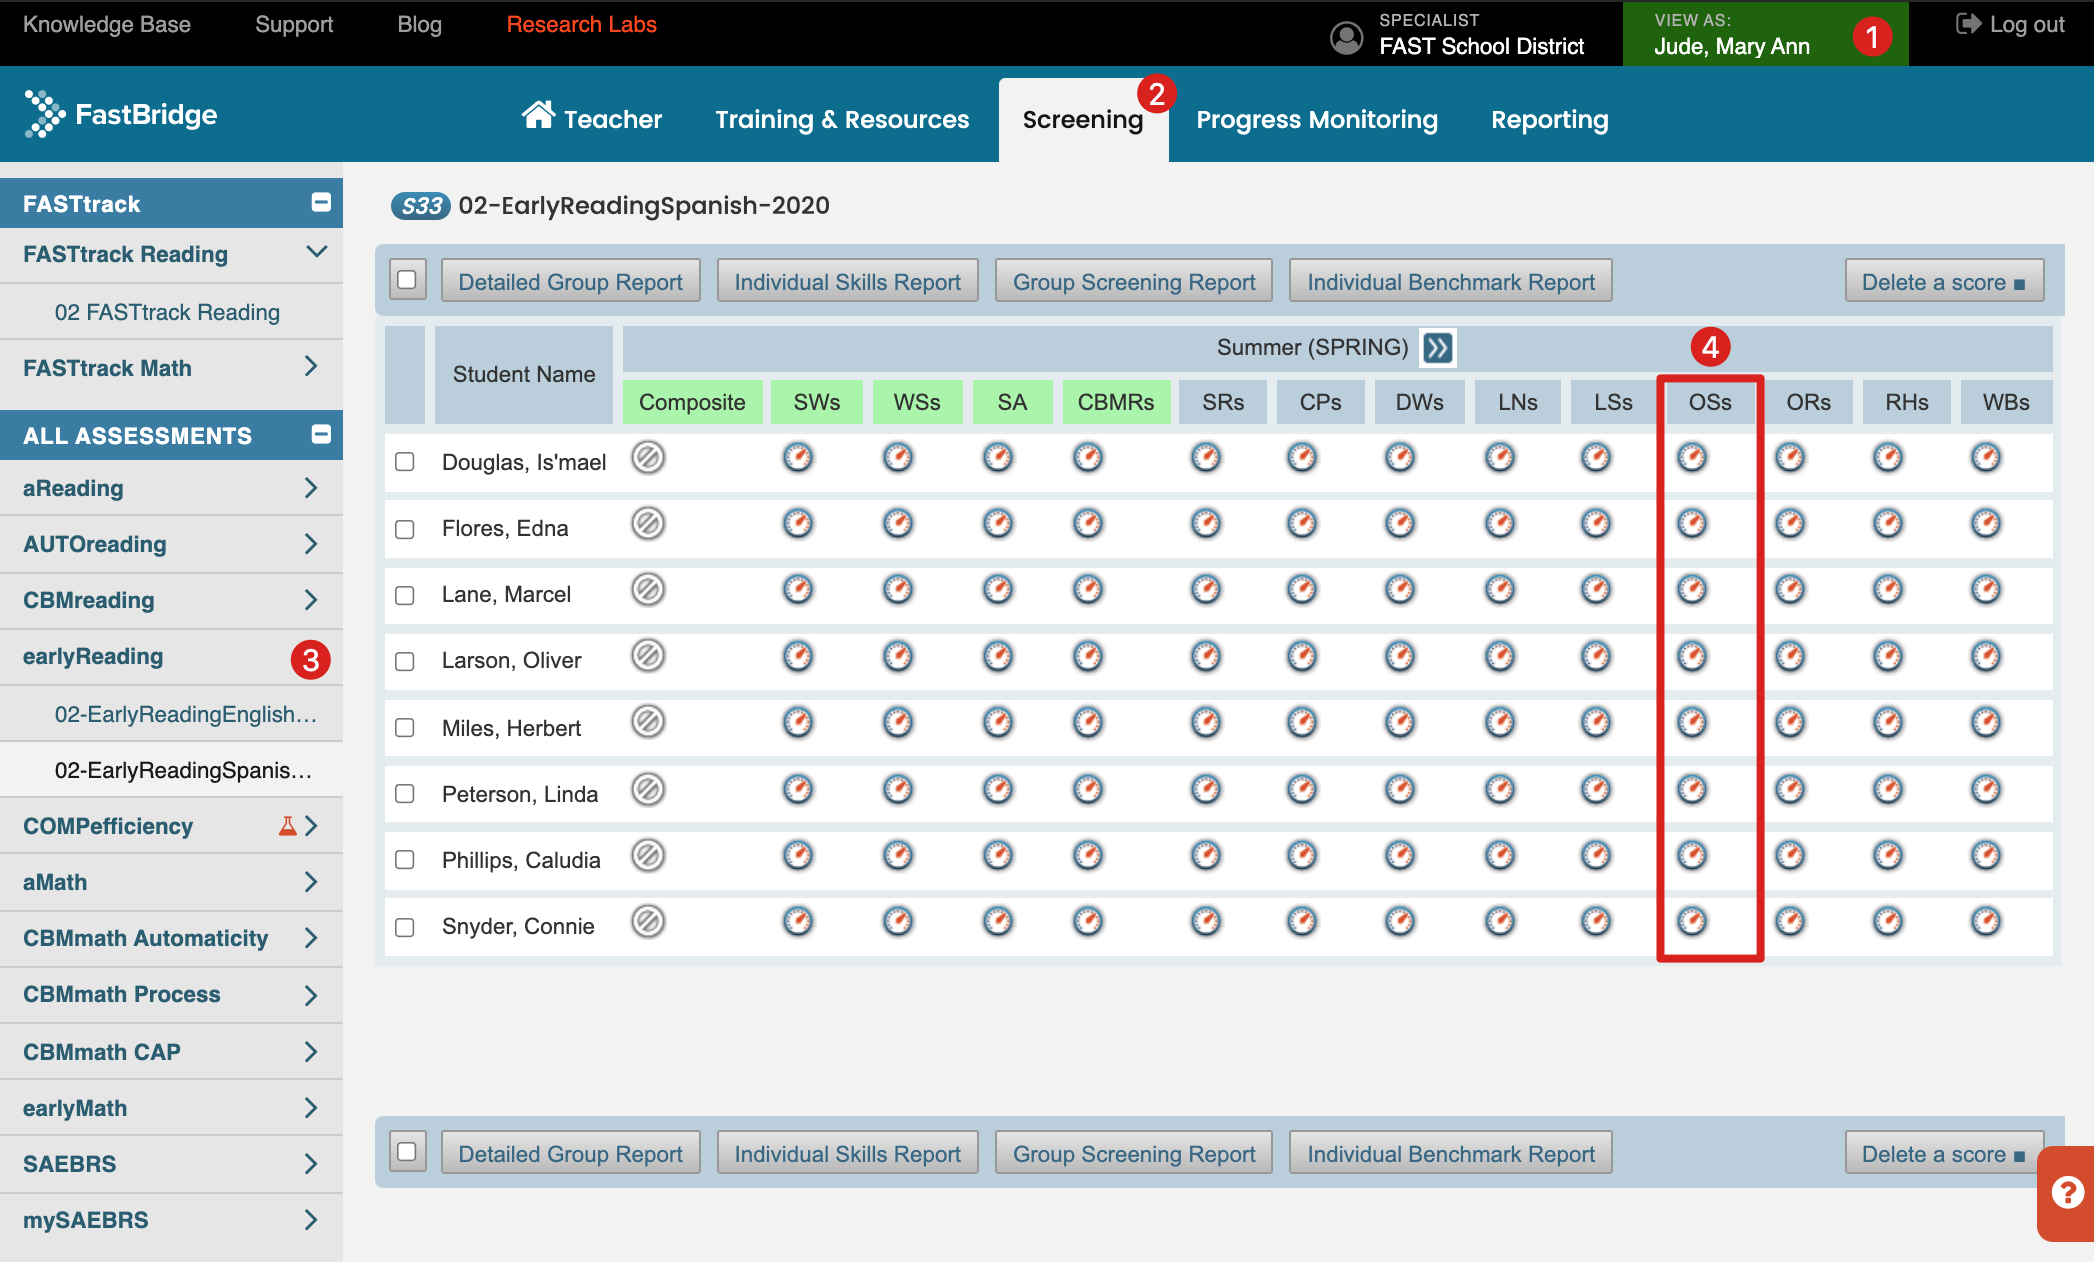Click the specialist user avatar icon
Screen dimensions: 2094x1262
tap(1346, 37)
